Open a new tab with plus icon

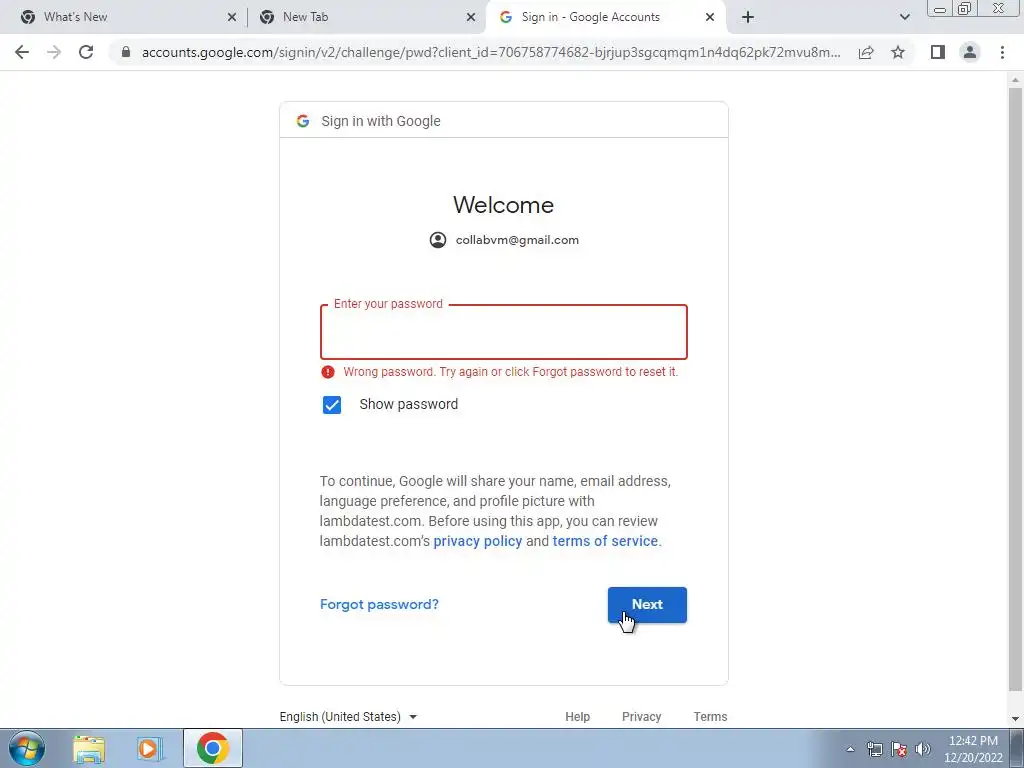click(748, 17)
